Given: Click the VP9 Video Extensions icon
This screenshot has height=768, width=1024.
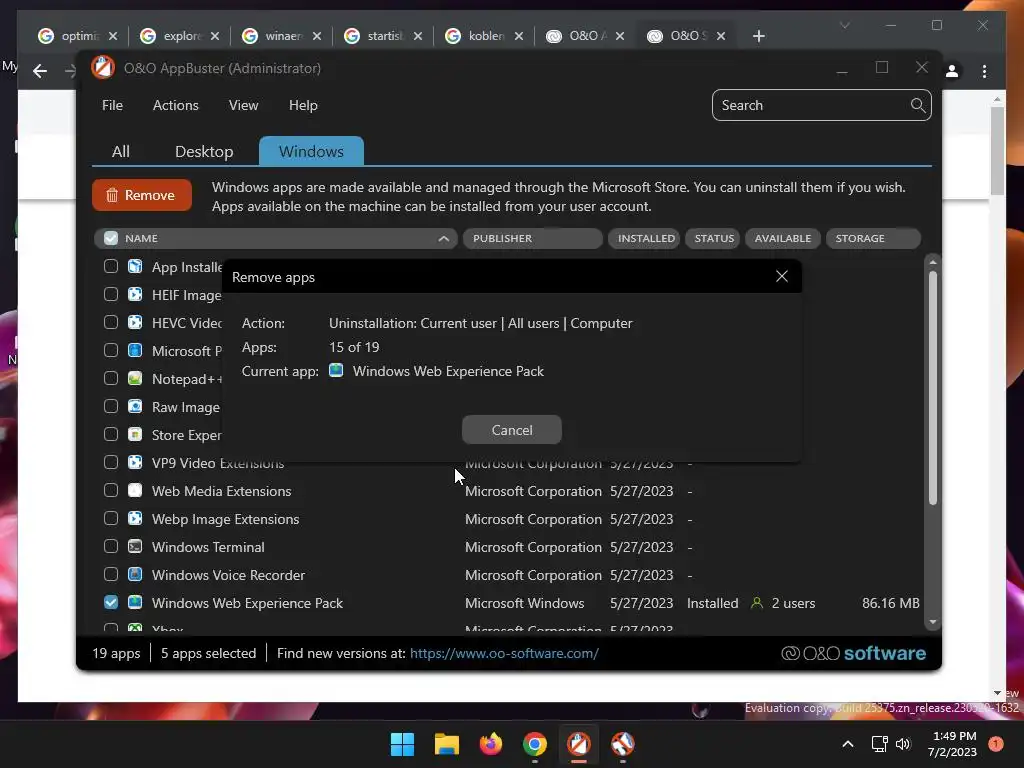Looking at the screenshot, I should click(x=135, y=462).
